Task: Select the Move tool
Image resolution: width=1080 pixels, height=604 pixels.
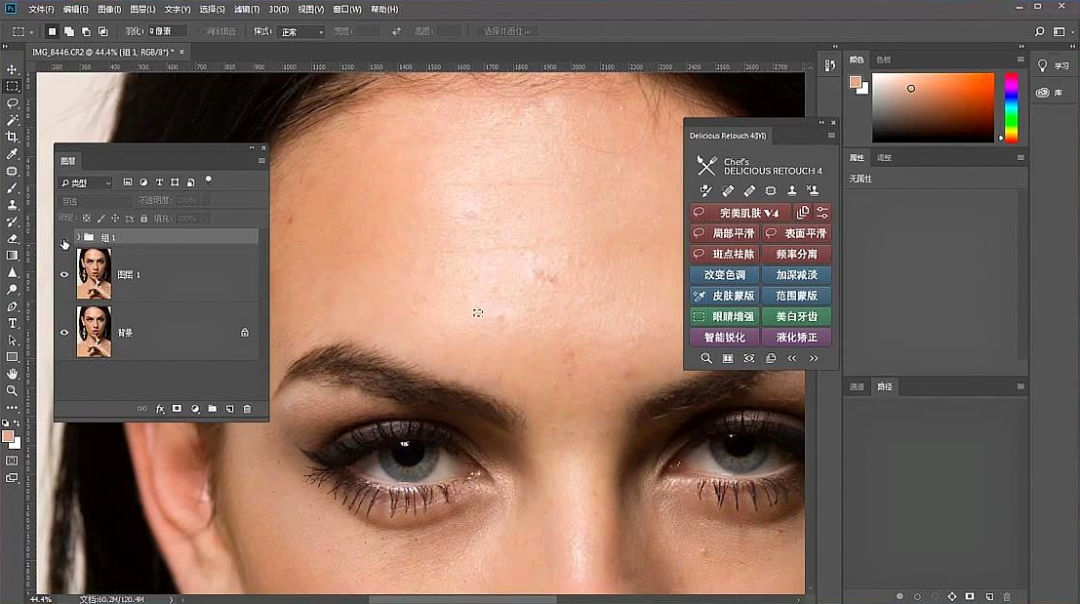Action: (12, 70)
